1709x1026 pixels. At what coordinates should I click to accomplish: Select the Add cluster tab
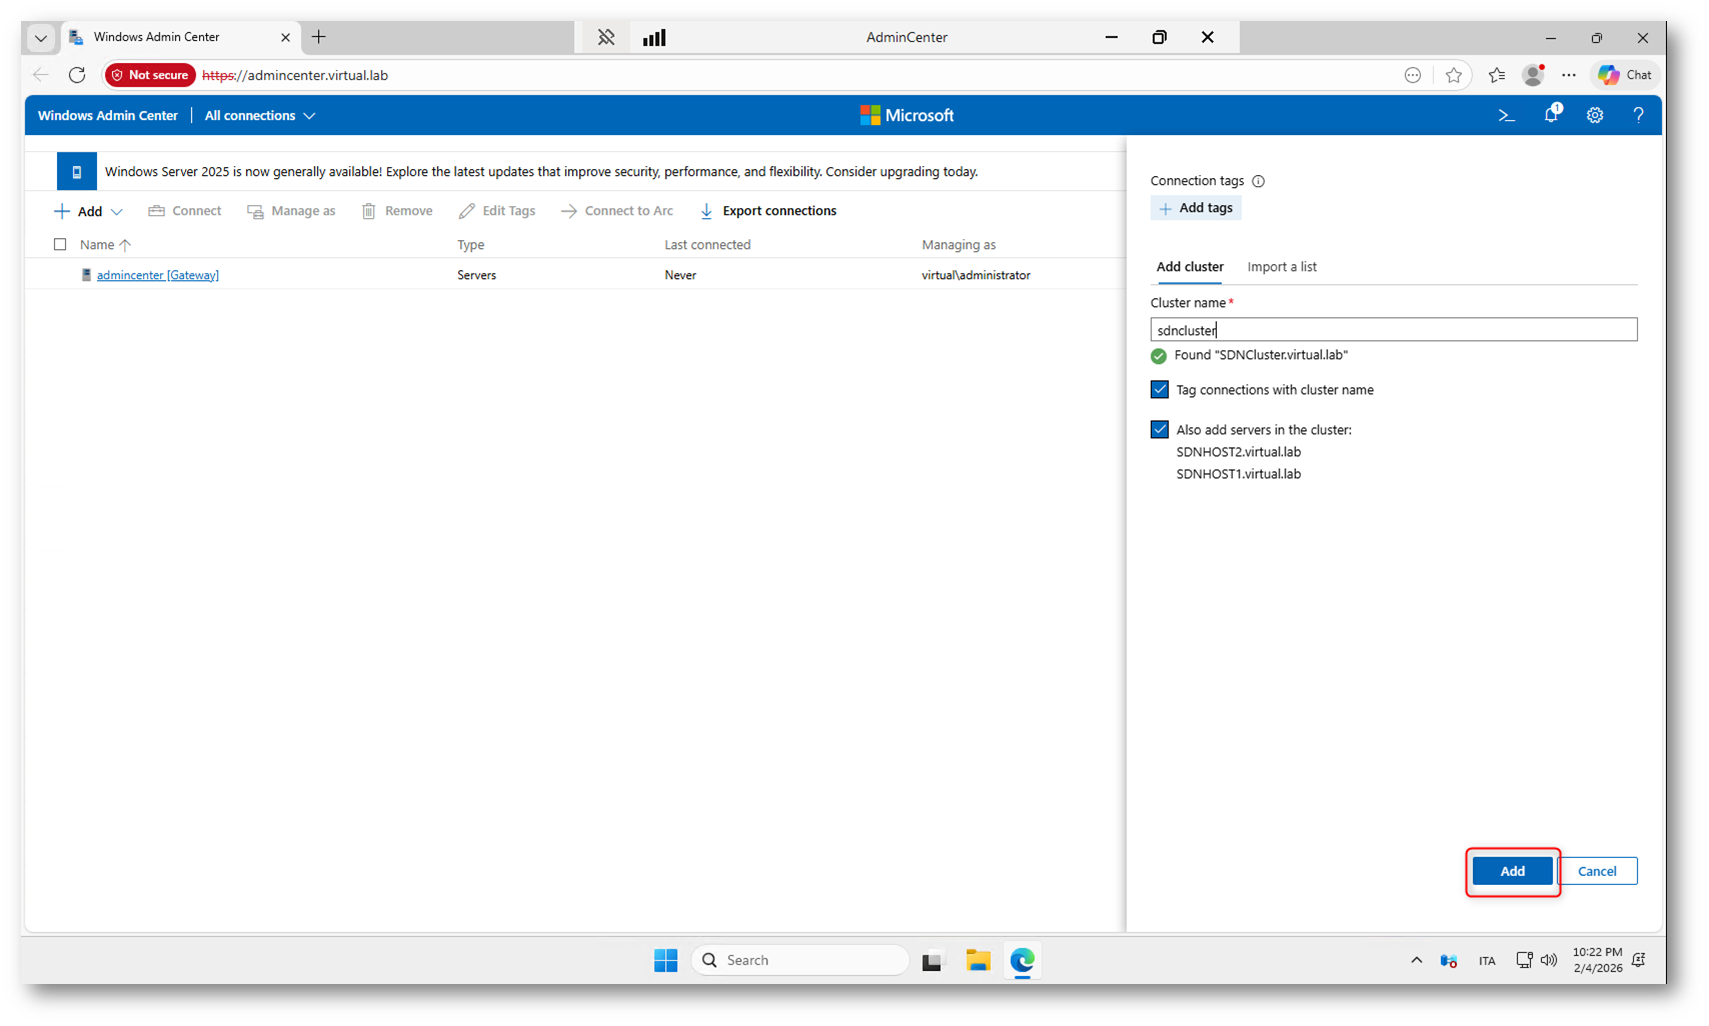[1189, 267]
